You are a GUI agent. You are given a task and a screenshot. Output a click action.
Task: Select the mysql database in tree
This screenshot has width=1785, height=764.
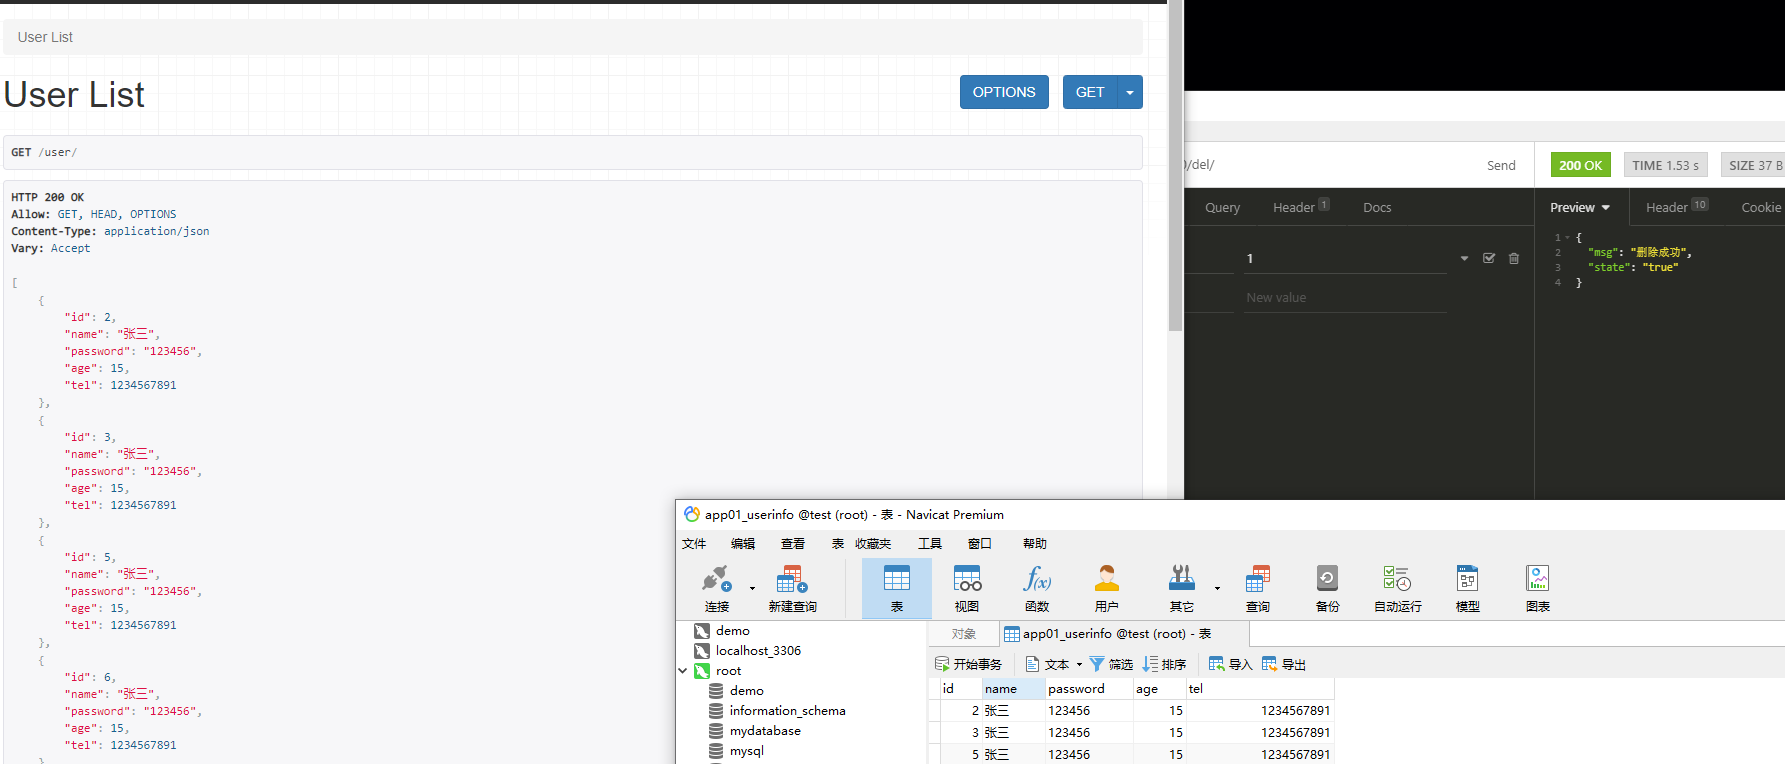pyautogui.click(x=736, y=751)
